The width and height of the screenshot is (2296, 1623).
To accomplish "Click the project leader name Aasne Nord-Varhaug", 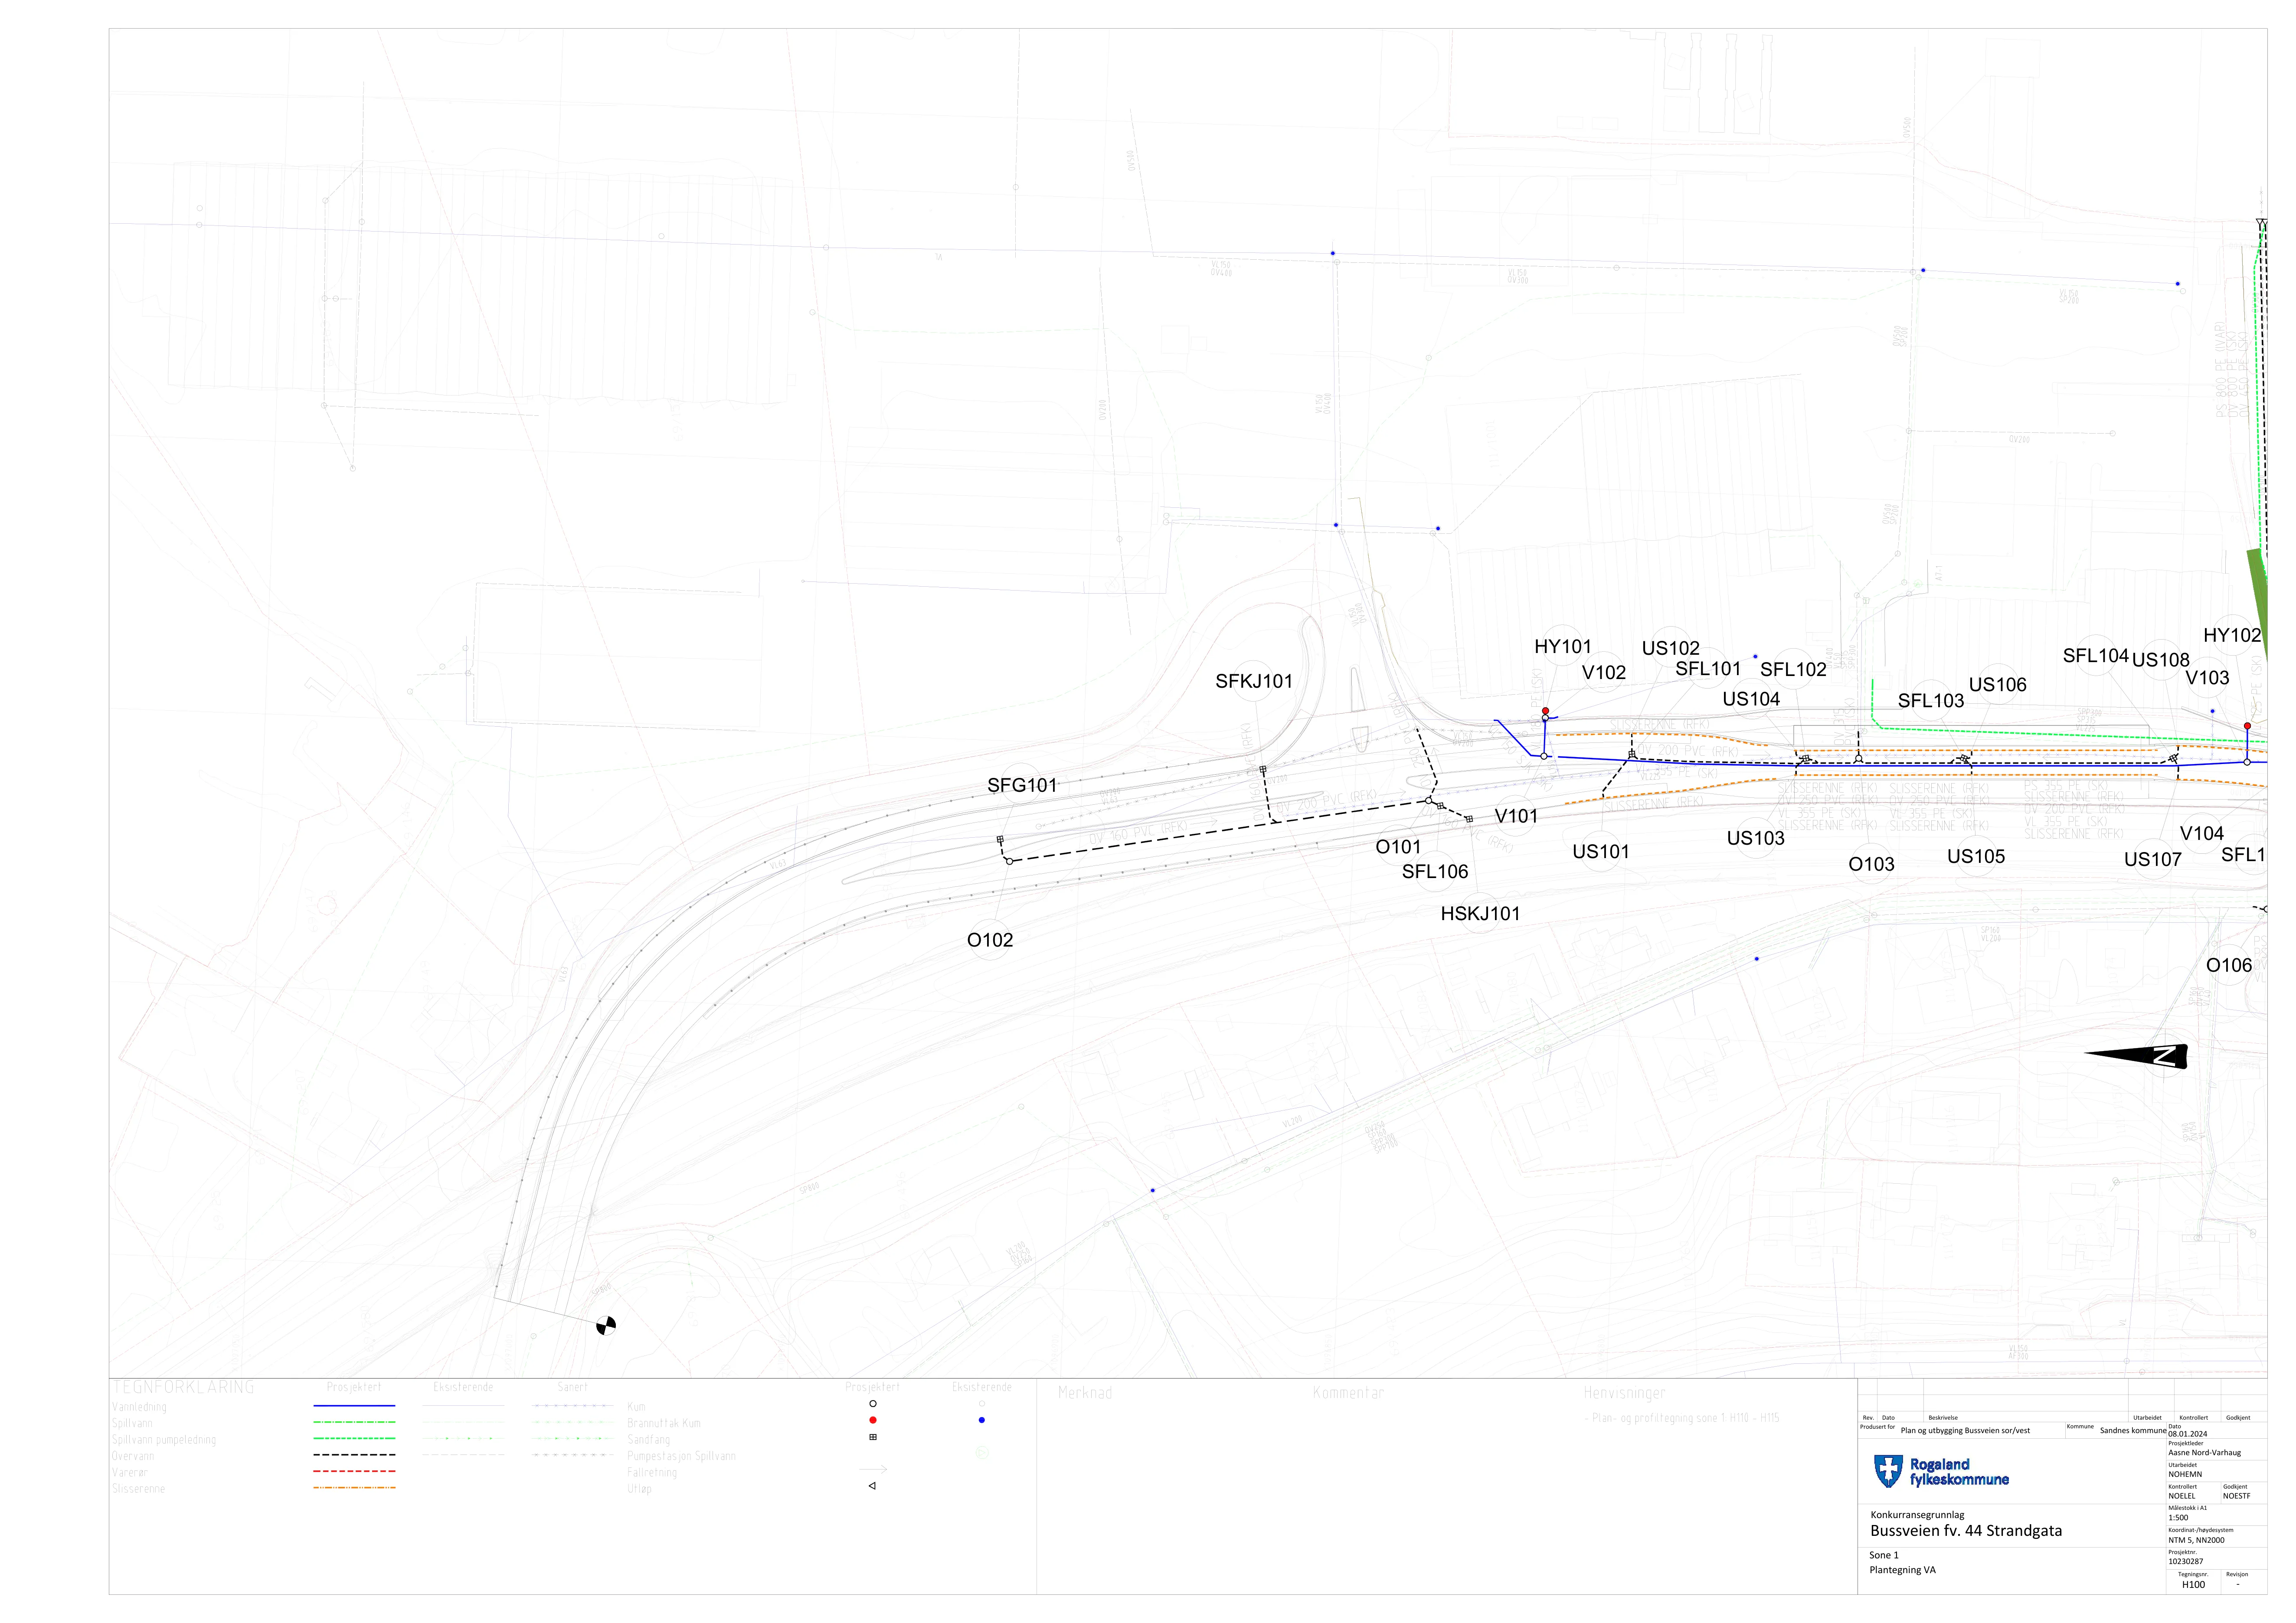I will click(2204, 1452).
